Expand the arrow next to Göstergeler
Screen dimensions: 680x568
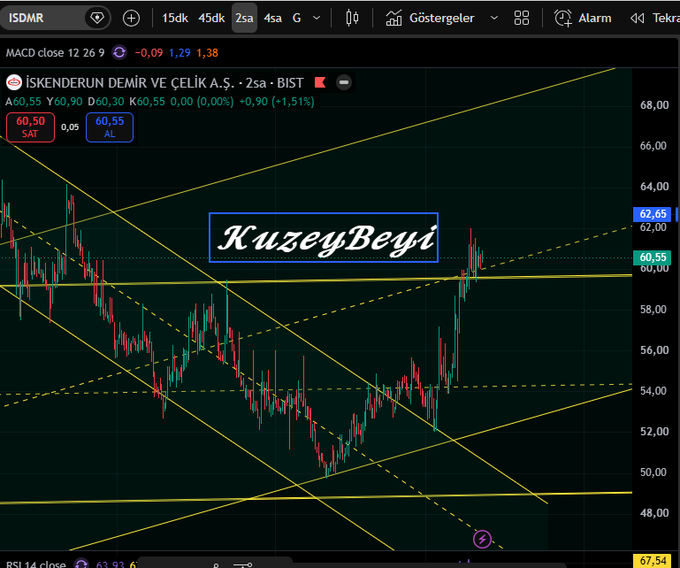pyautogui.click(x=494, y=18)
